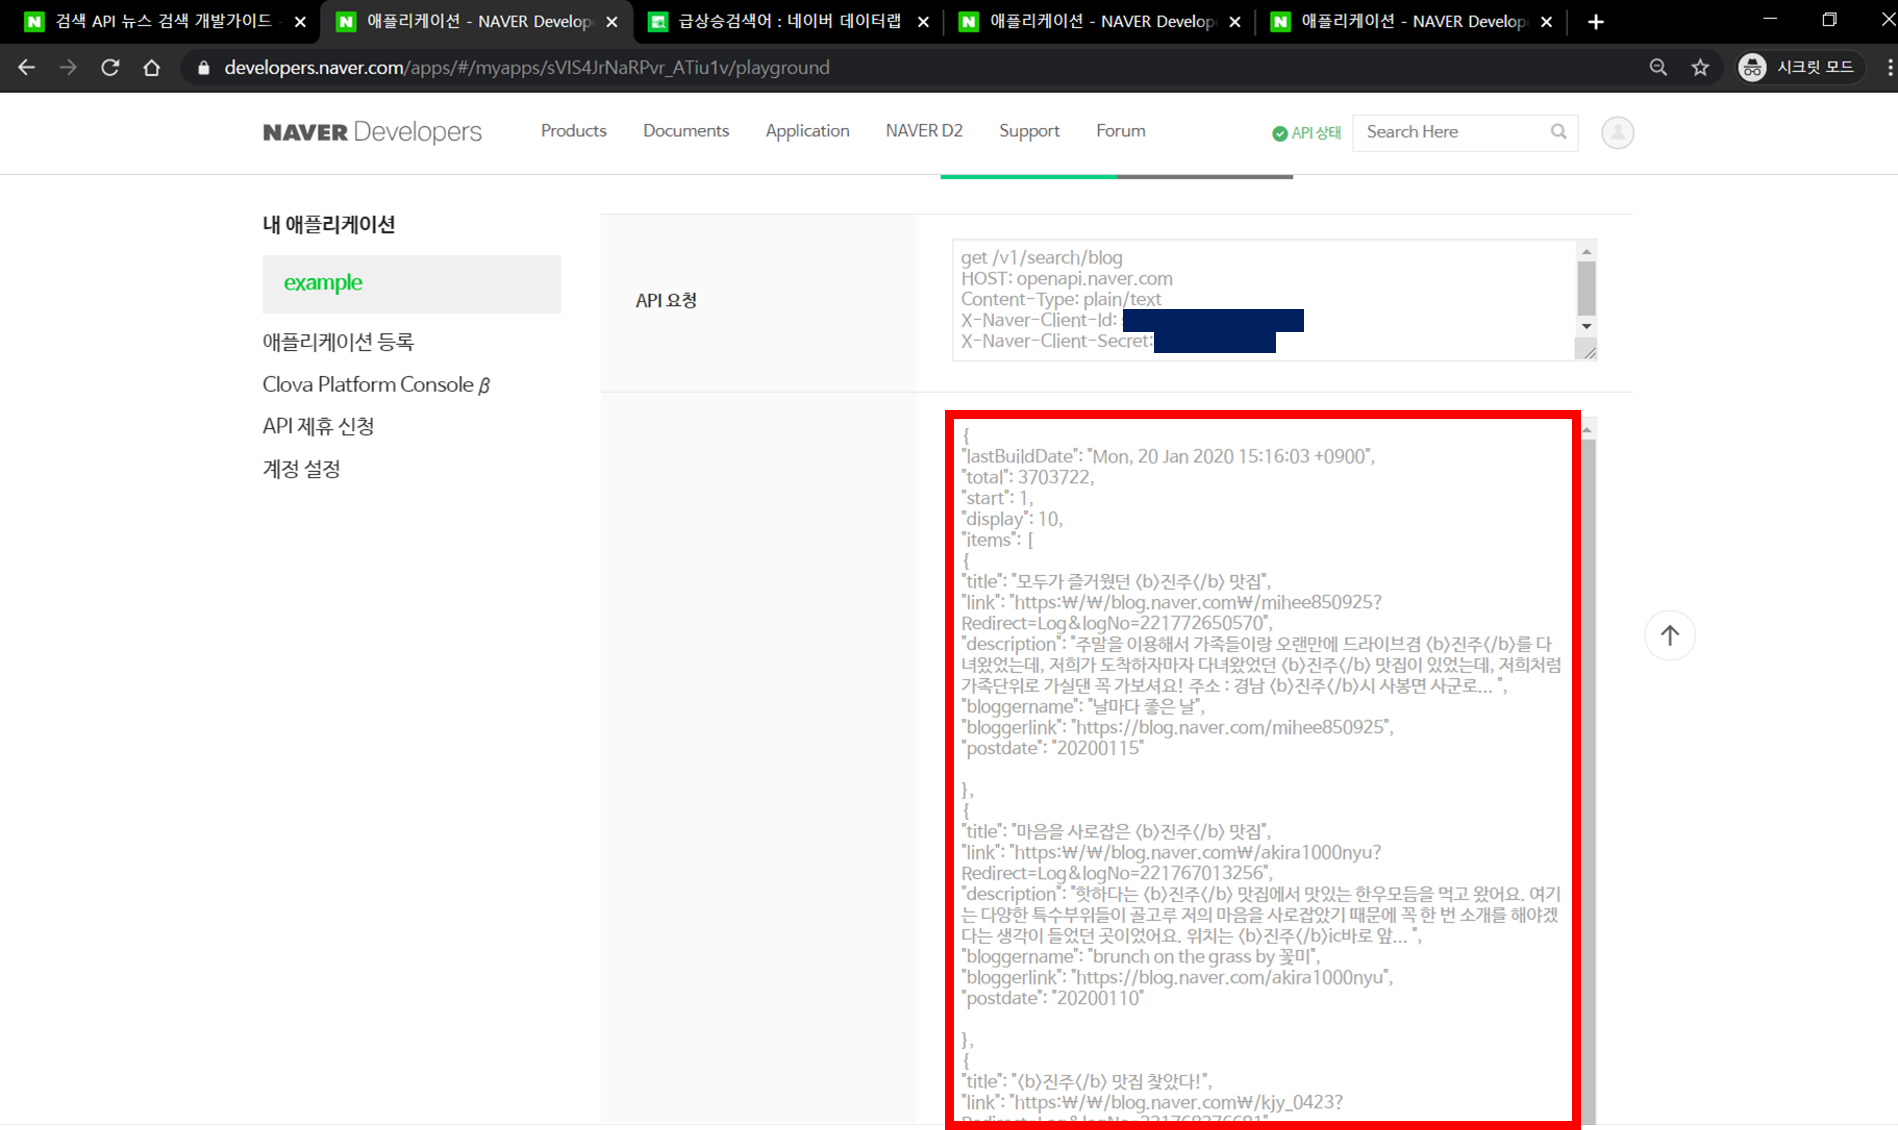Click the 'get /v1/search/blog' request line
The height and width of the screenshot is (1130, 1898).
point(1042,258)
